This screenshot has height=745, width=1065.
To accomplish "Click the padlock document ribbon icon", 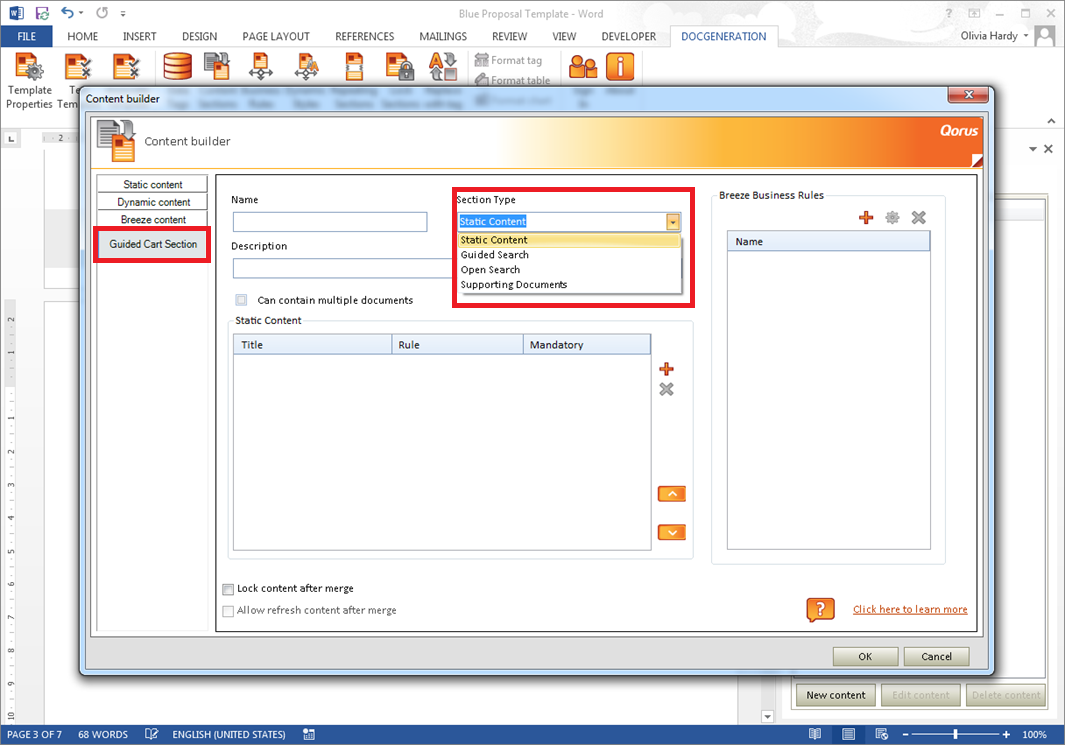I will coord(399,67).
